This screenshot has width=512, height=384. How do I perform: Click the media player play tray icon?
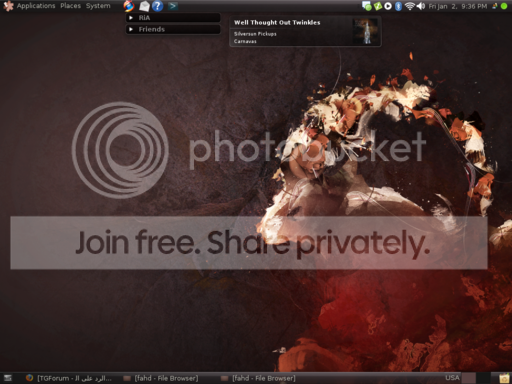[x=388, y=6]
